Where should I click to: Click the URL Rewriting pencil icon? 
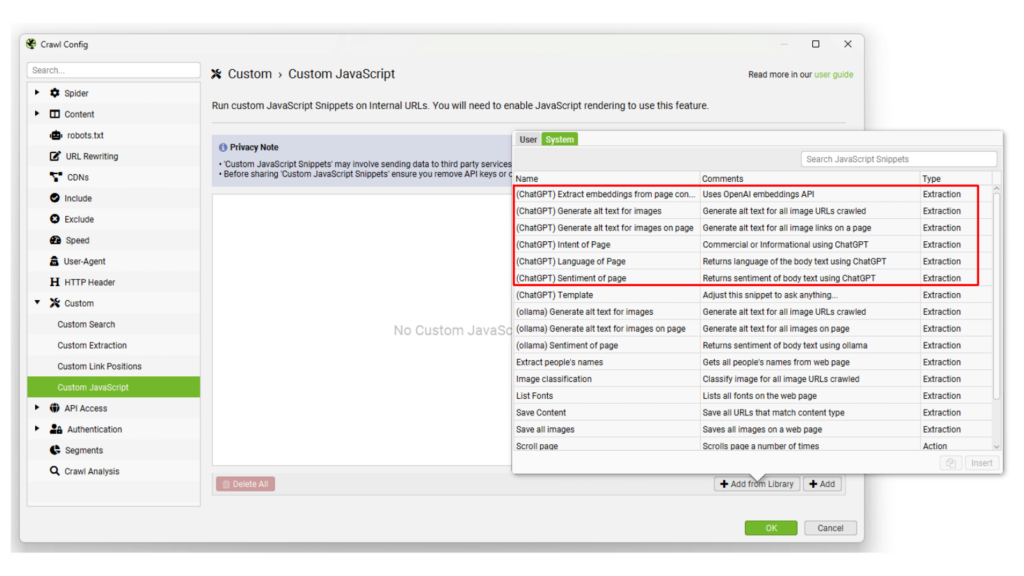[x=56, y=156]
